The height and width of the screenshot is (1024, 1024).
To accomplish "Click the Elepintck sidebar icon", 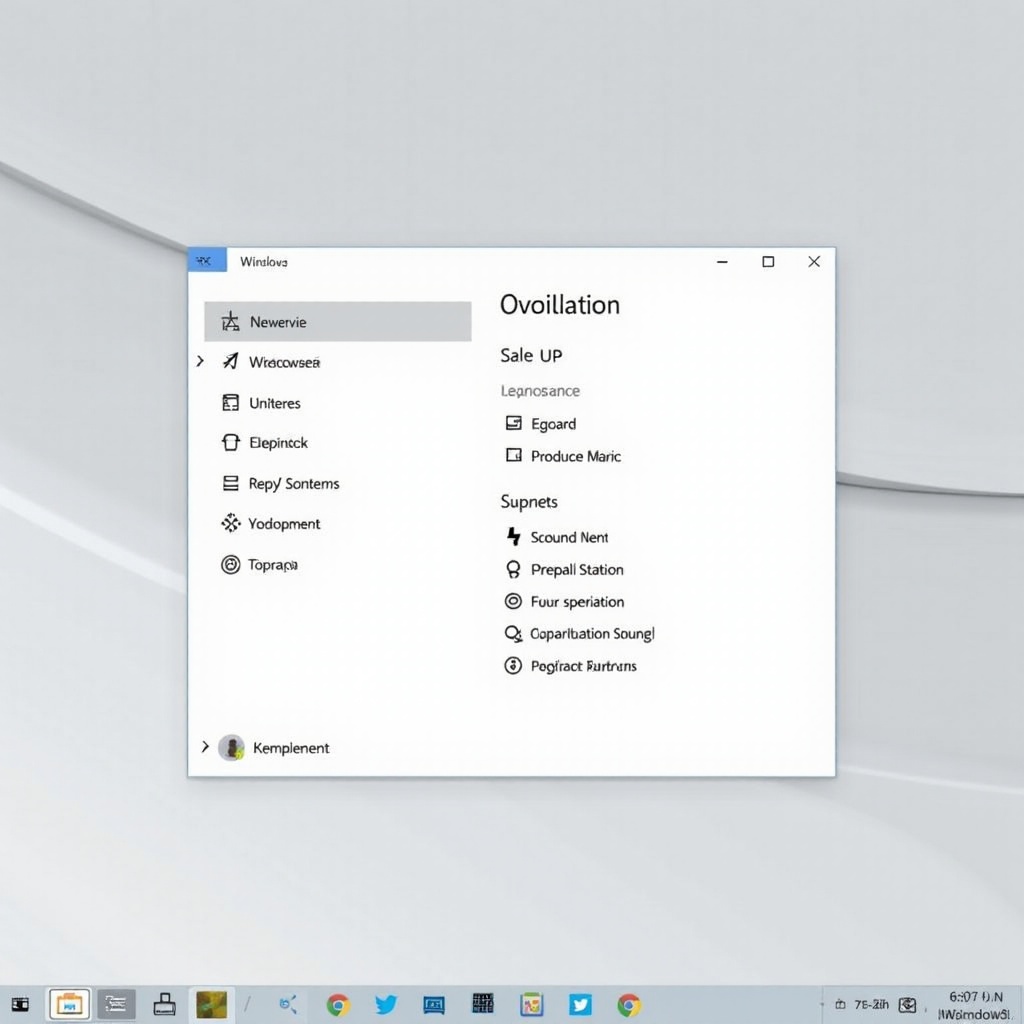I will pos(231,442).
